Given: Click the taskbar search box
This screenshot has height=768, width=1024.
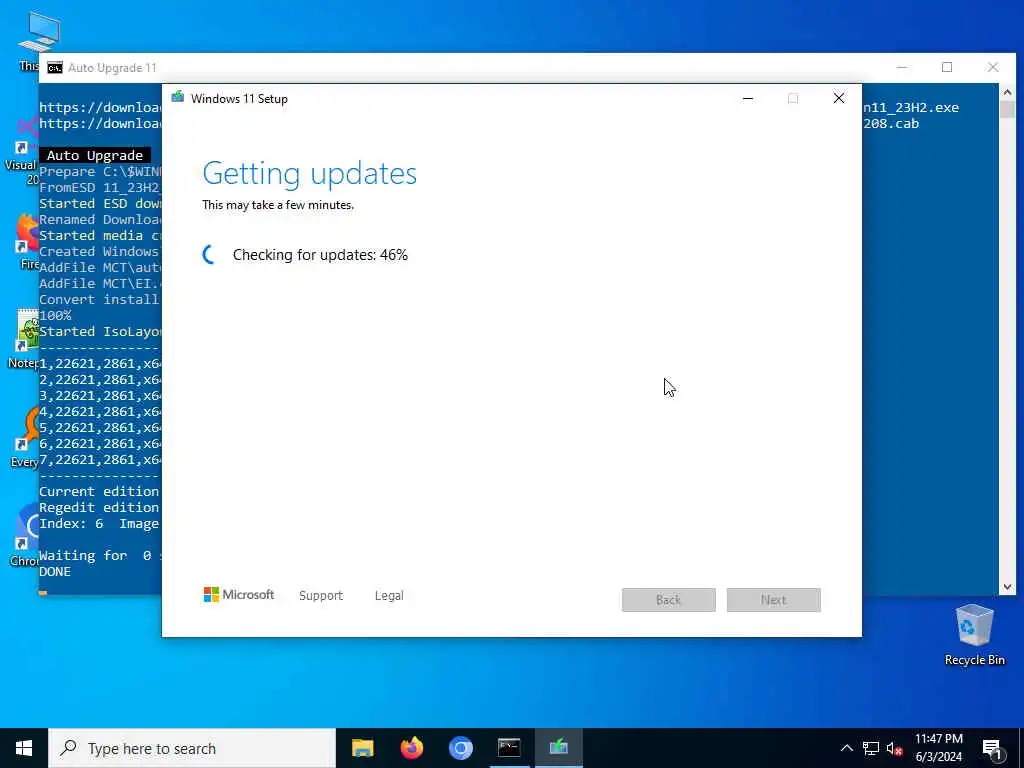Looking at the screenshot, I should tap(192, 748).
